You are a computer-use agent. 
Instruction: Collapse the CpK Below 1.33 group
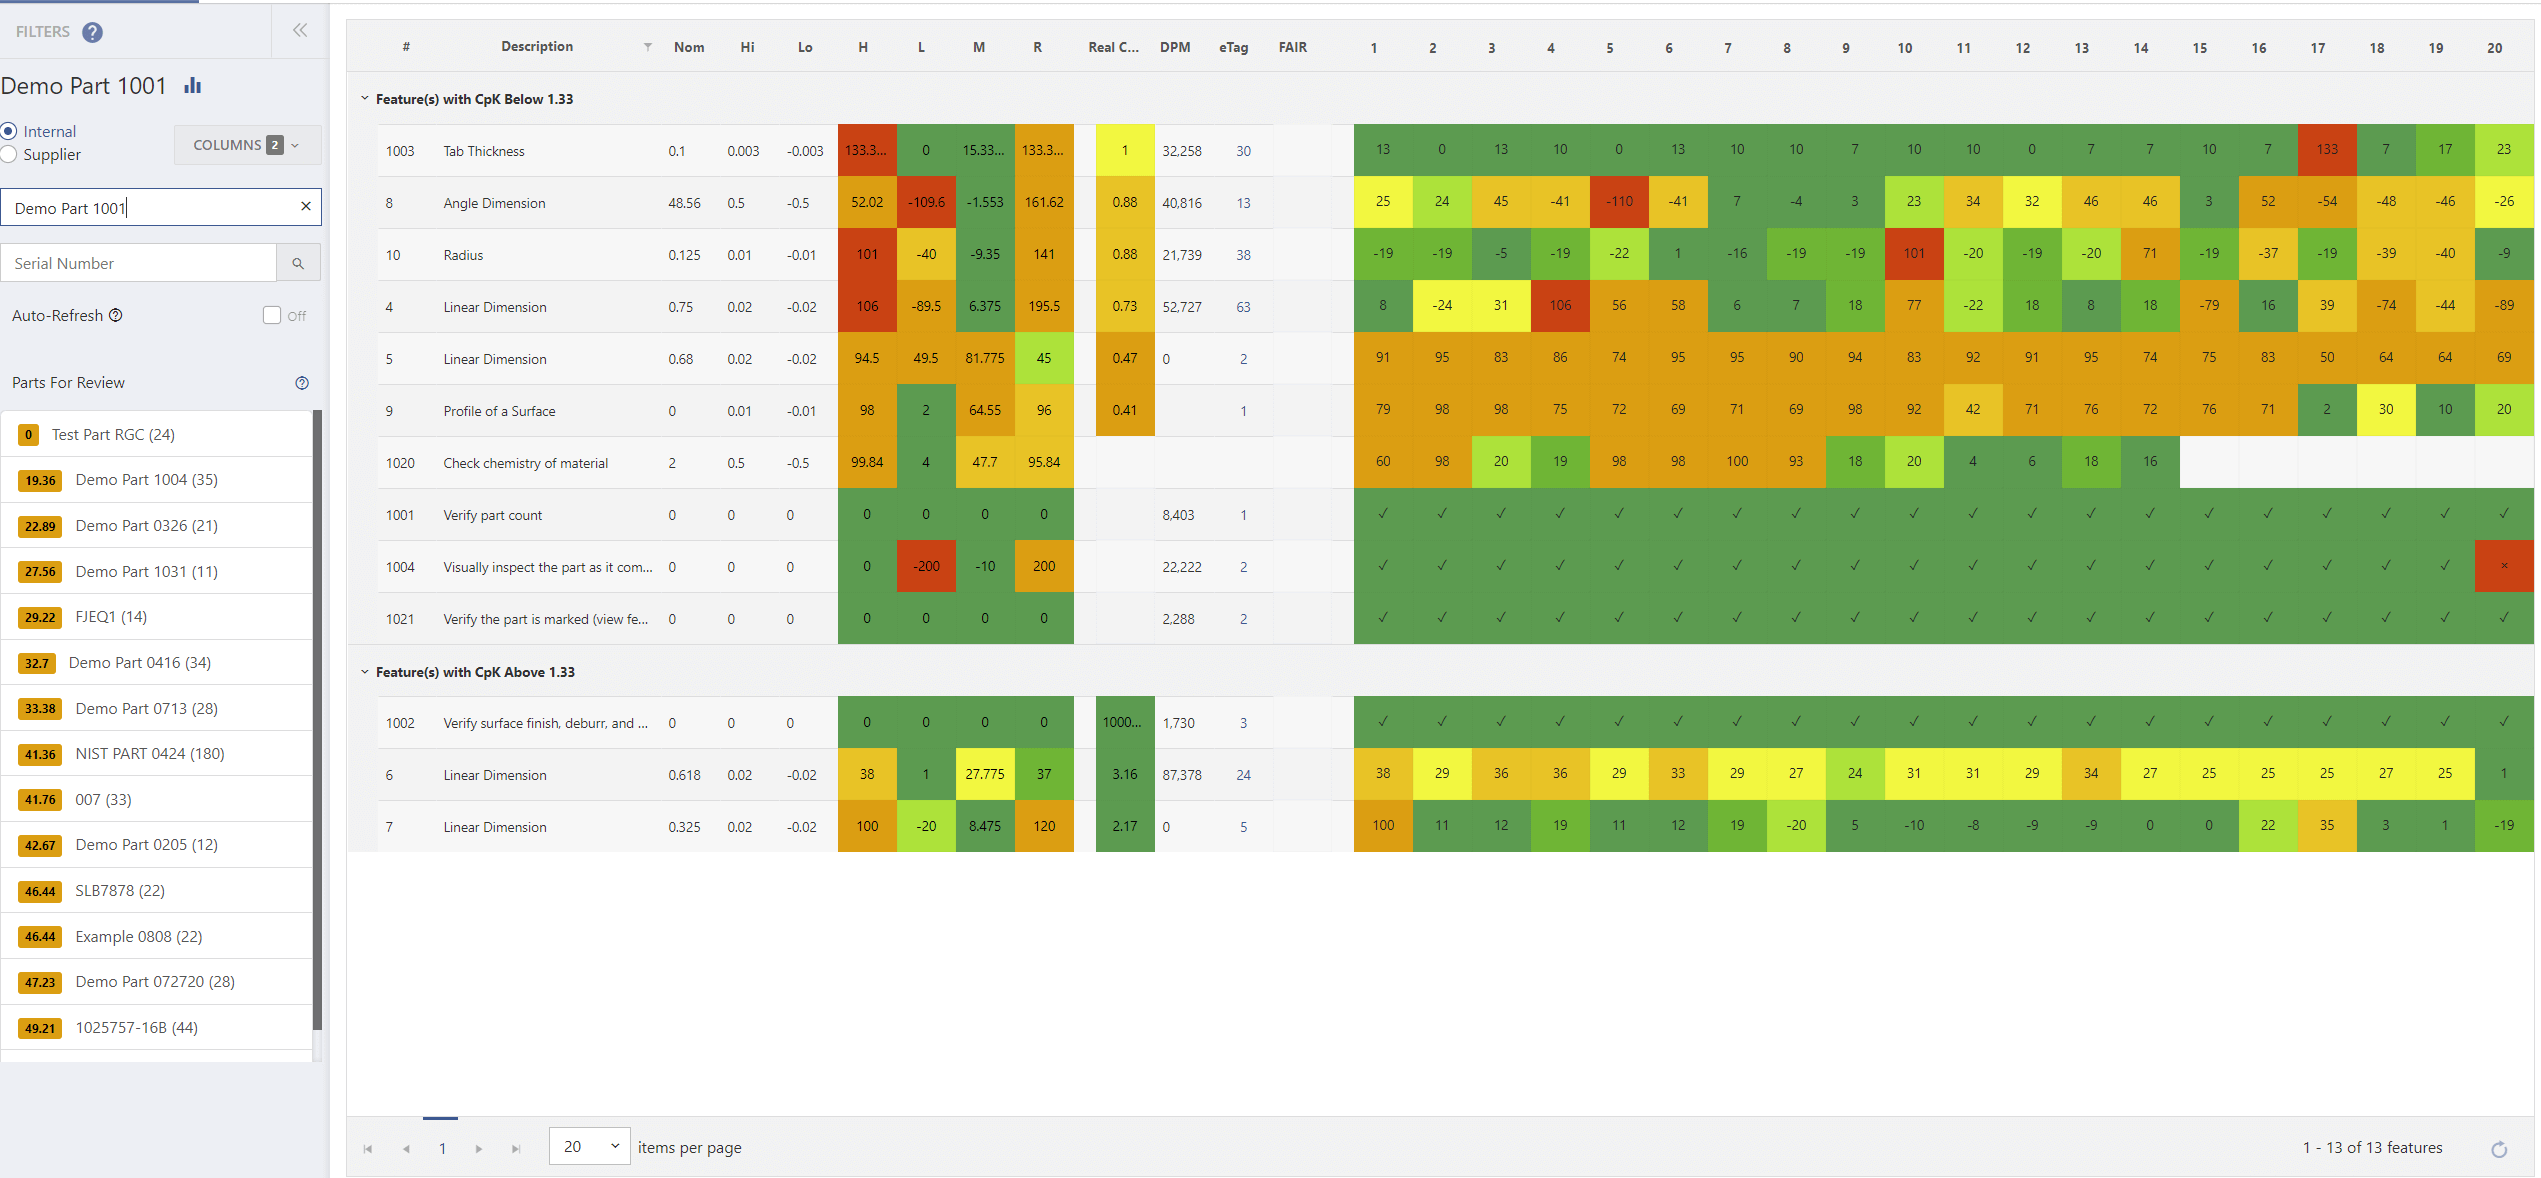(x=364, y=99)
